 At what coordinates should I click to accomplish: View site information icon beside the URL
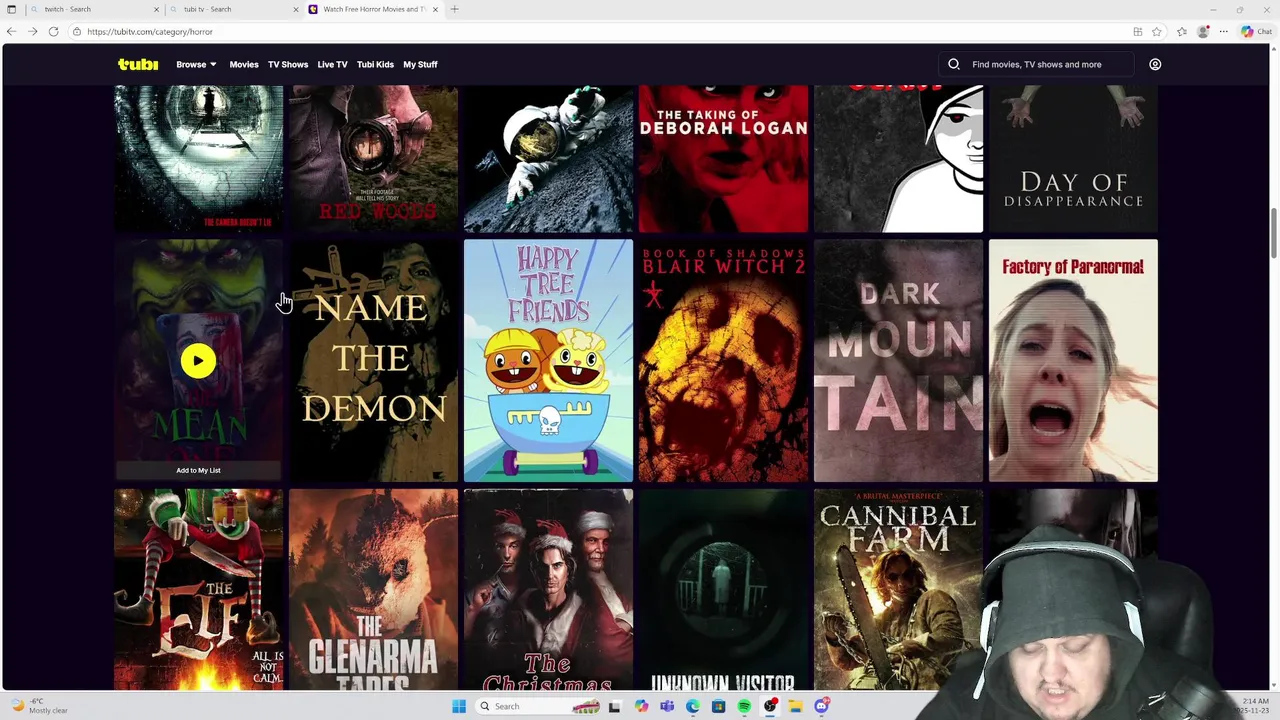point(76,32)
